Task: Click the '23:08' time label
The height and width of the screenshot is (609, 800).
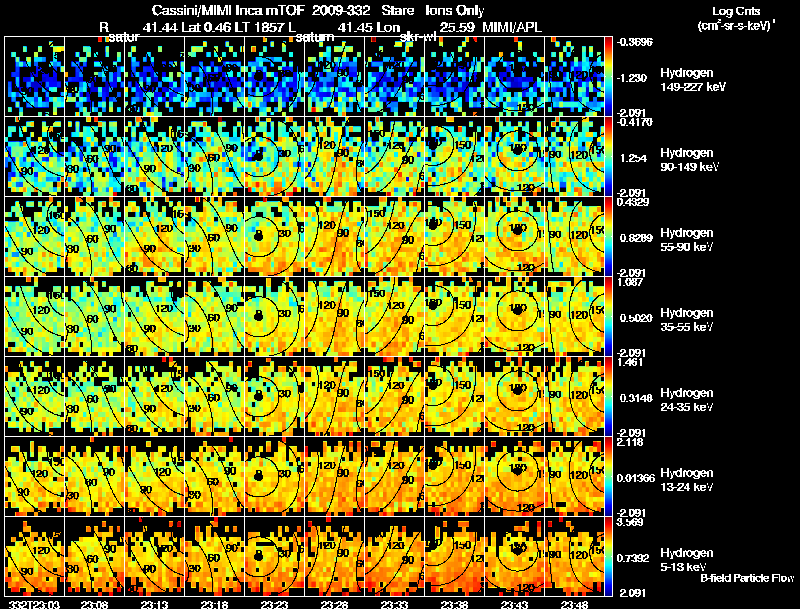Action: pyautogui.click(x=94, y=604)
